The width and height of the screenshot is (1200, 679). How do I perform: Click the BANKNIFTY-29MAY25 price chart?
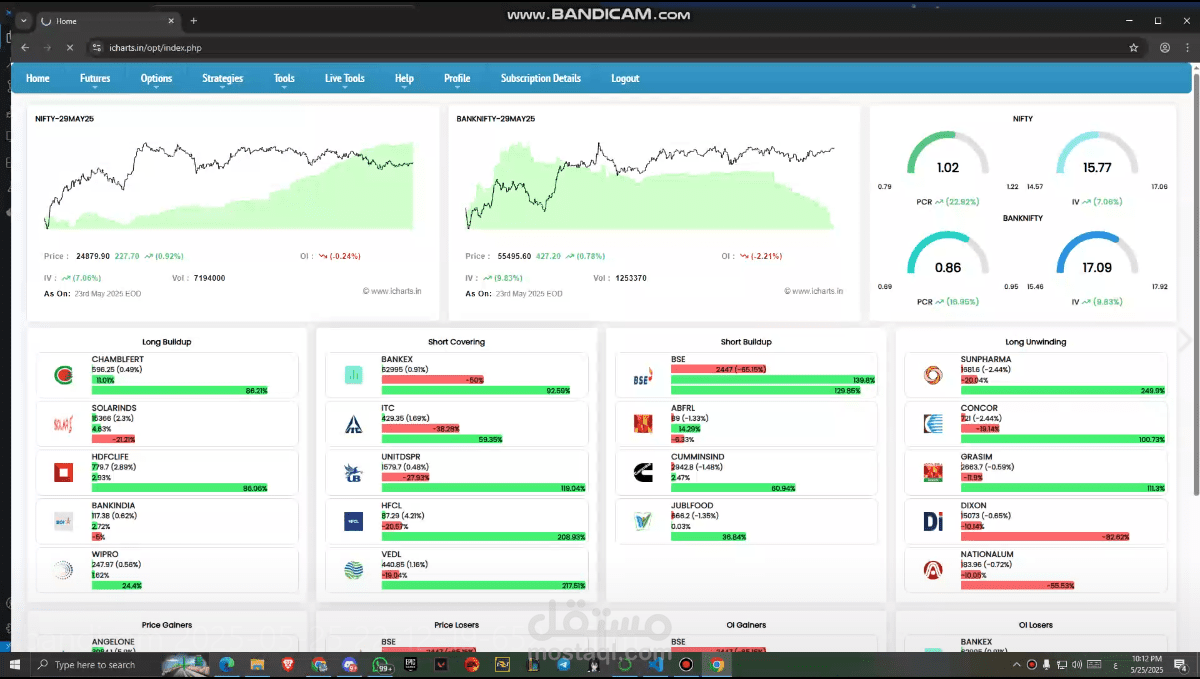[x=650, y=184]
